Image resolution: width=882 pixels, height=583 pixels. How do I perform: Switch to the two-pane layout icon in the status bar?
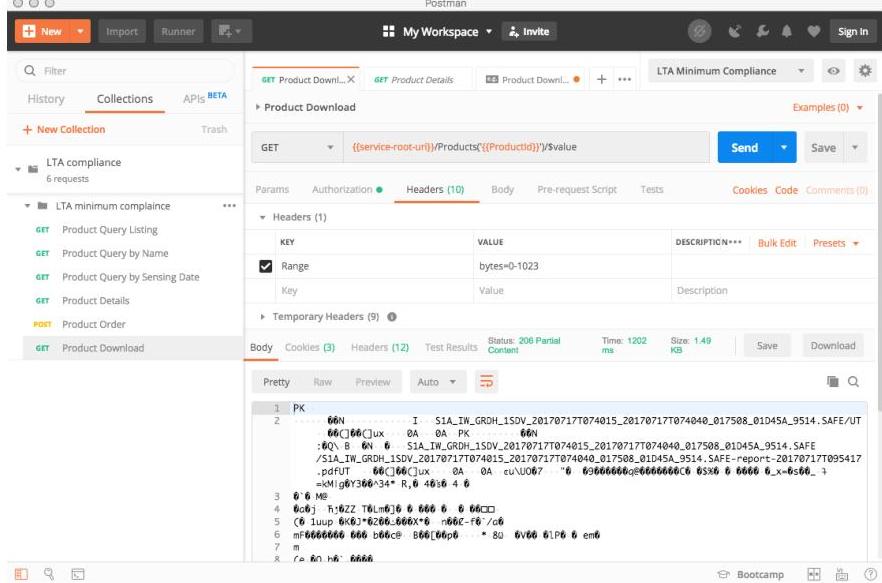pyautogui.click(x=813, y=575)
